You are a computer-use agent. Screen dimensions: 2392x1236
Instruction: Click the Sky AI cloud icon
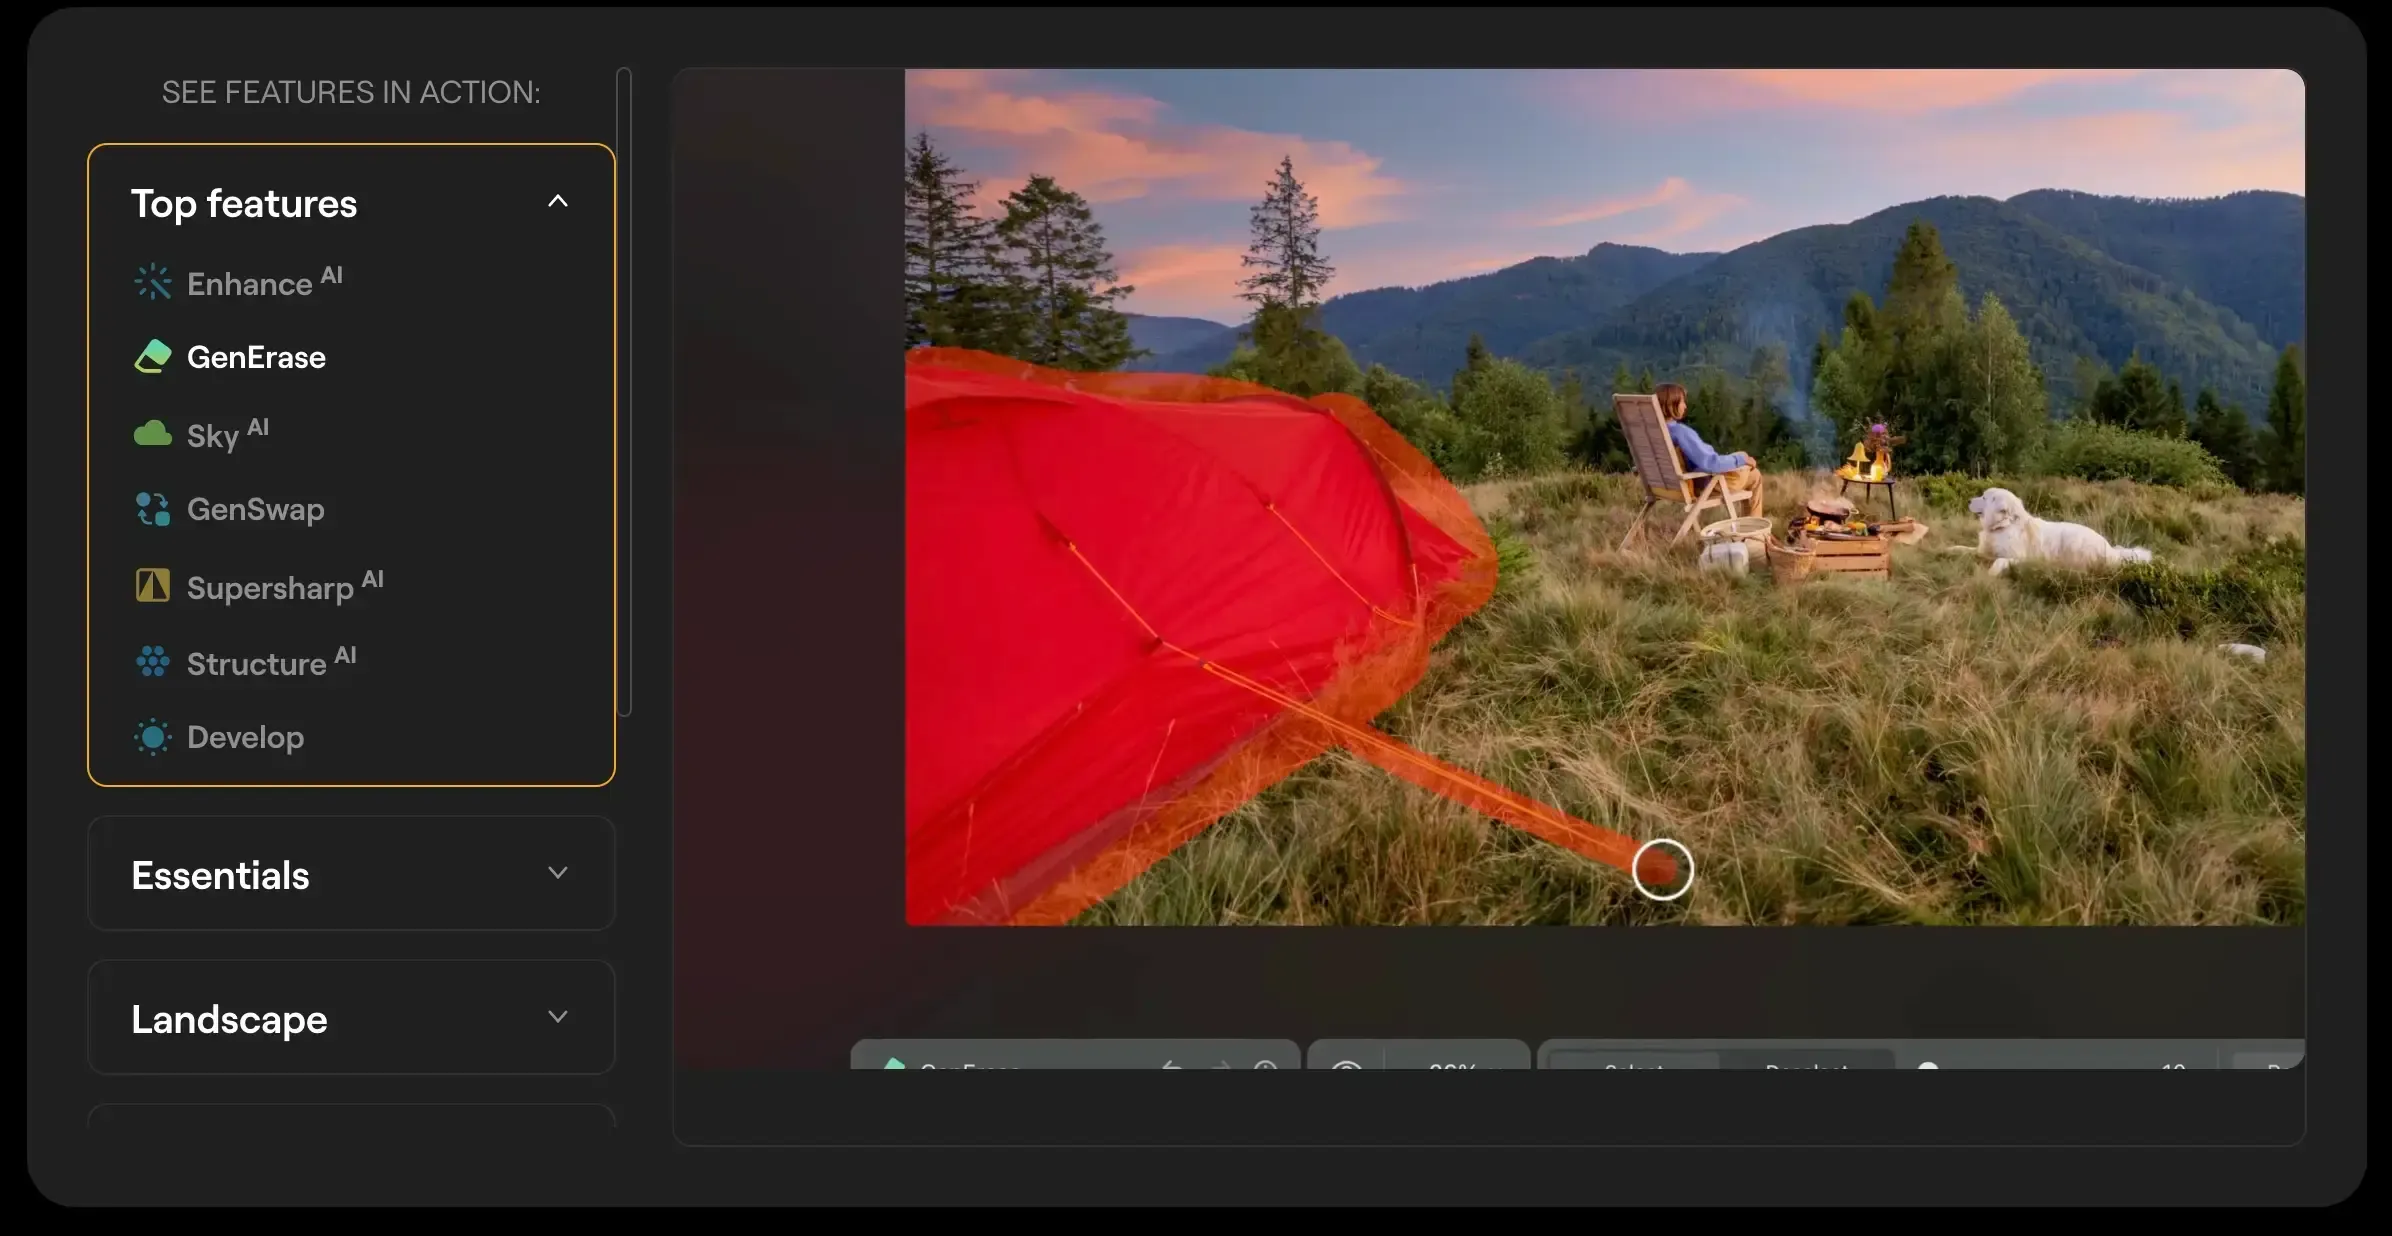[x=153, y=433]
